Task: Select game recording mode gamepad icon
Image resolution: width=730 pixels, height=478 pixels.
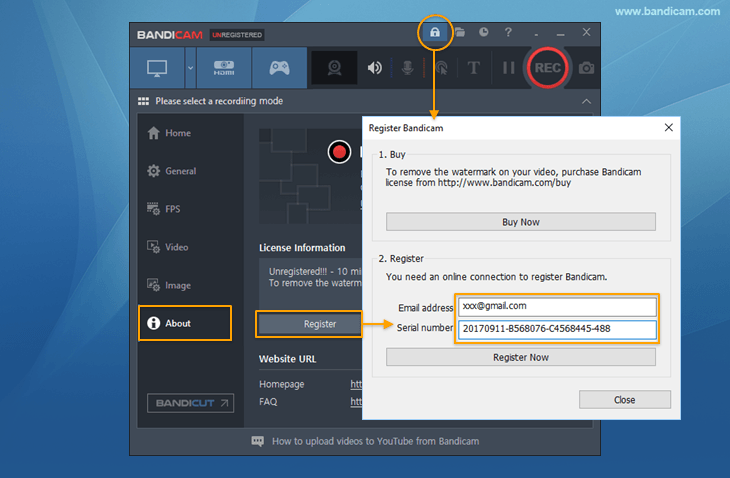Action: (x=279, y=68)
